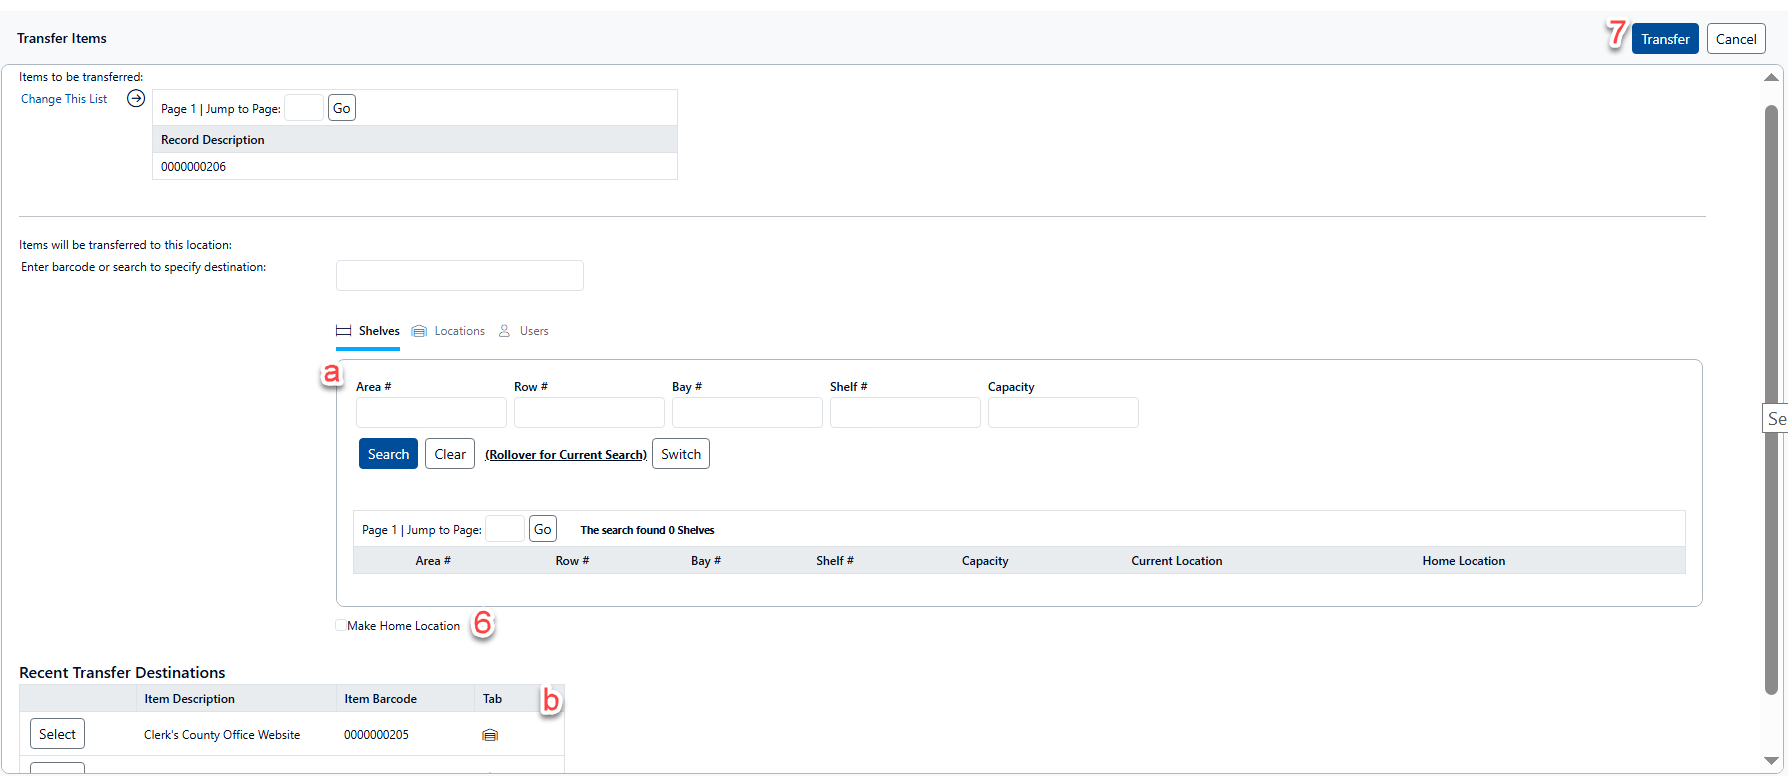Clear the shelf search fields
The height and width of the screenshot is (776, 1788).
(449, 454)
